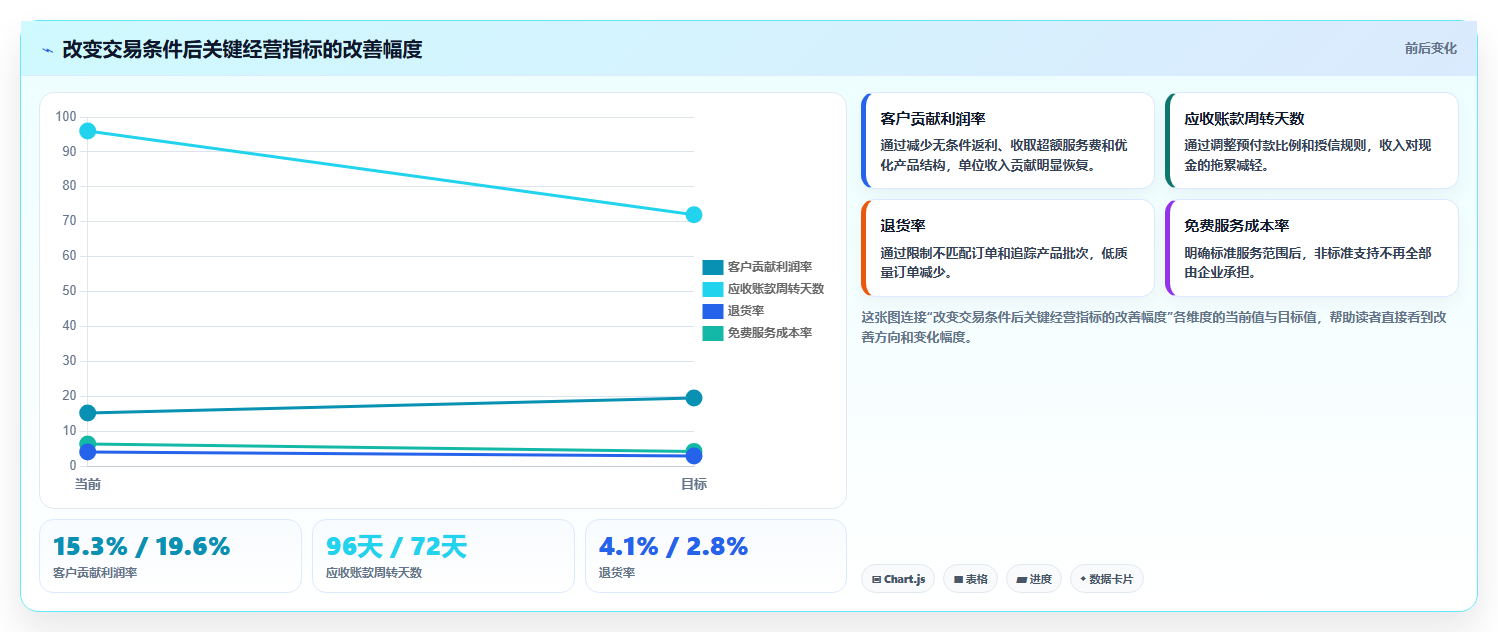Toggle 免费服务成本率 legend color box
The height and width of the screenshot is (632, 1498).
pos(712,333)
